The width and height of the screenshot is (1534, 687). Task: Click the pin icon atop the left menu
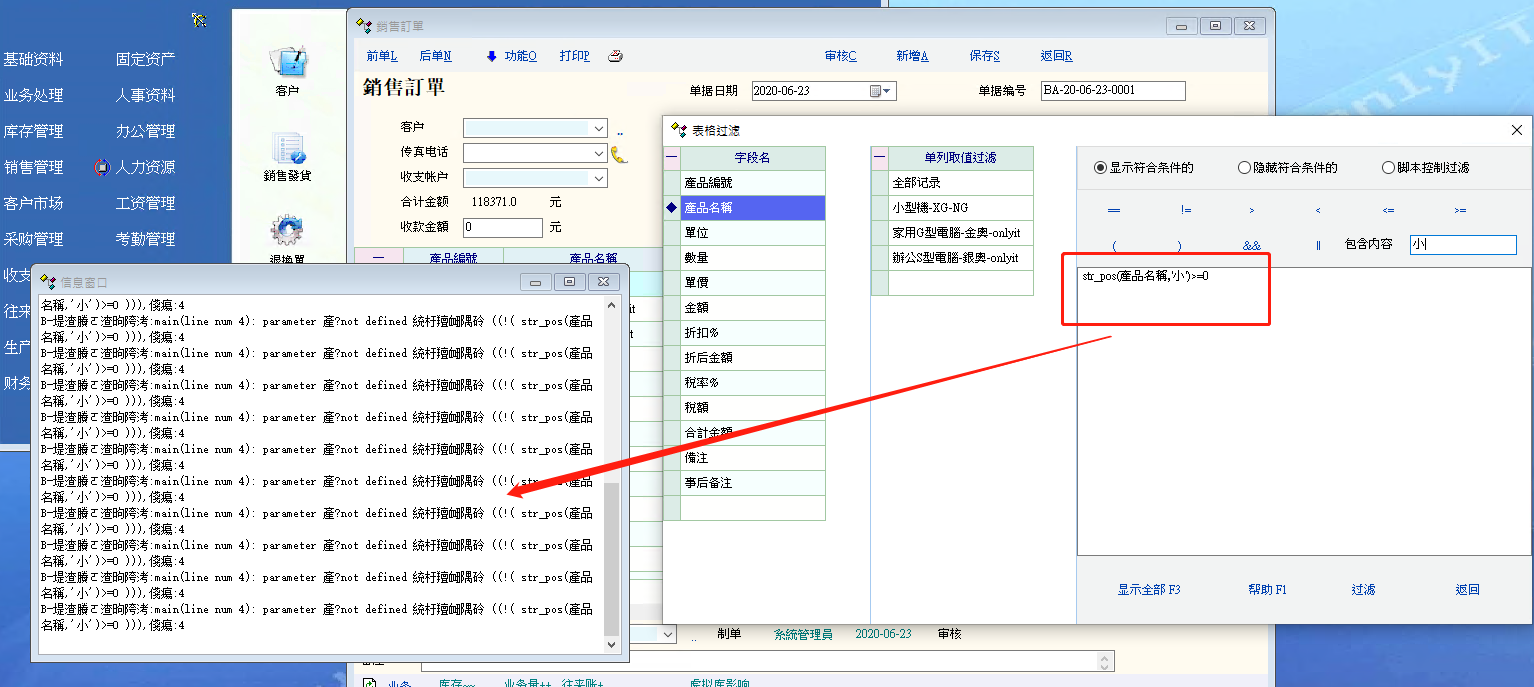[x=199, y=20]
